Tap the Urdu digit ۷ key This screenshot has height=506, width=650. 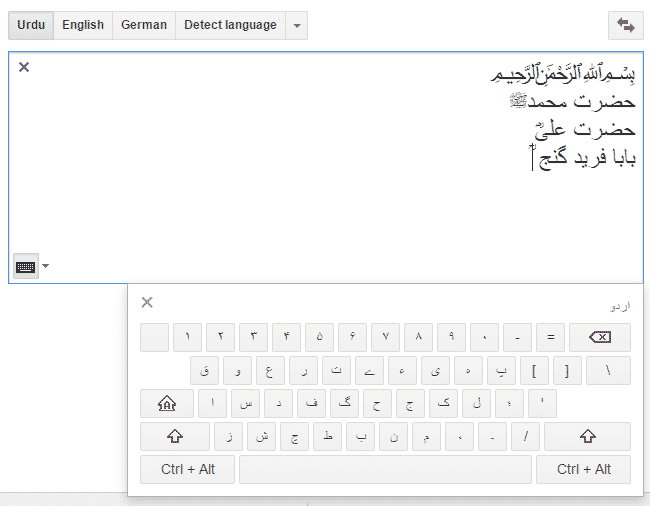[x=386, y=337]
